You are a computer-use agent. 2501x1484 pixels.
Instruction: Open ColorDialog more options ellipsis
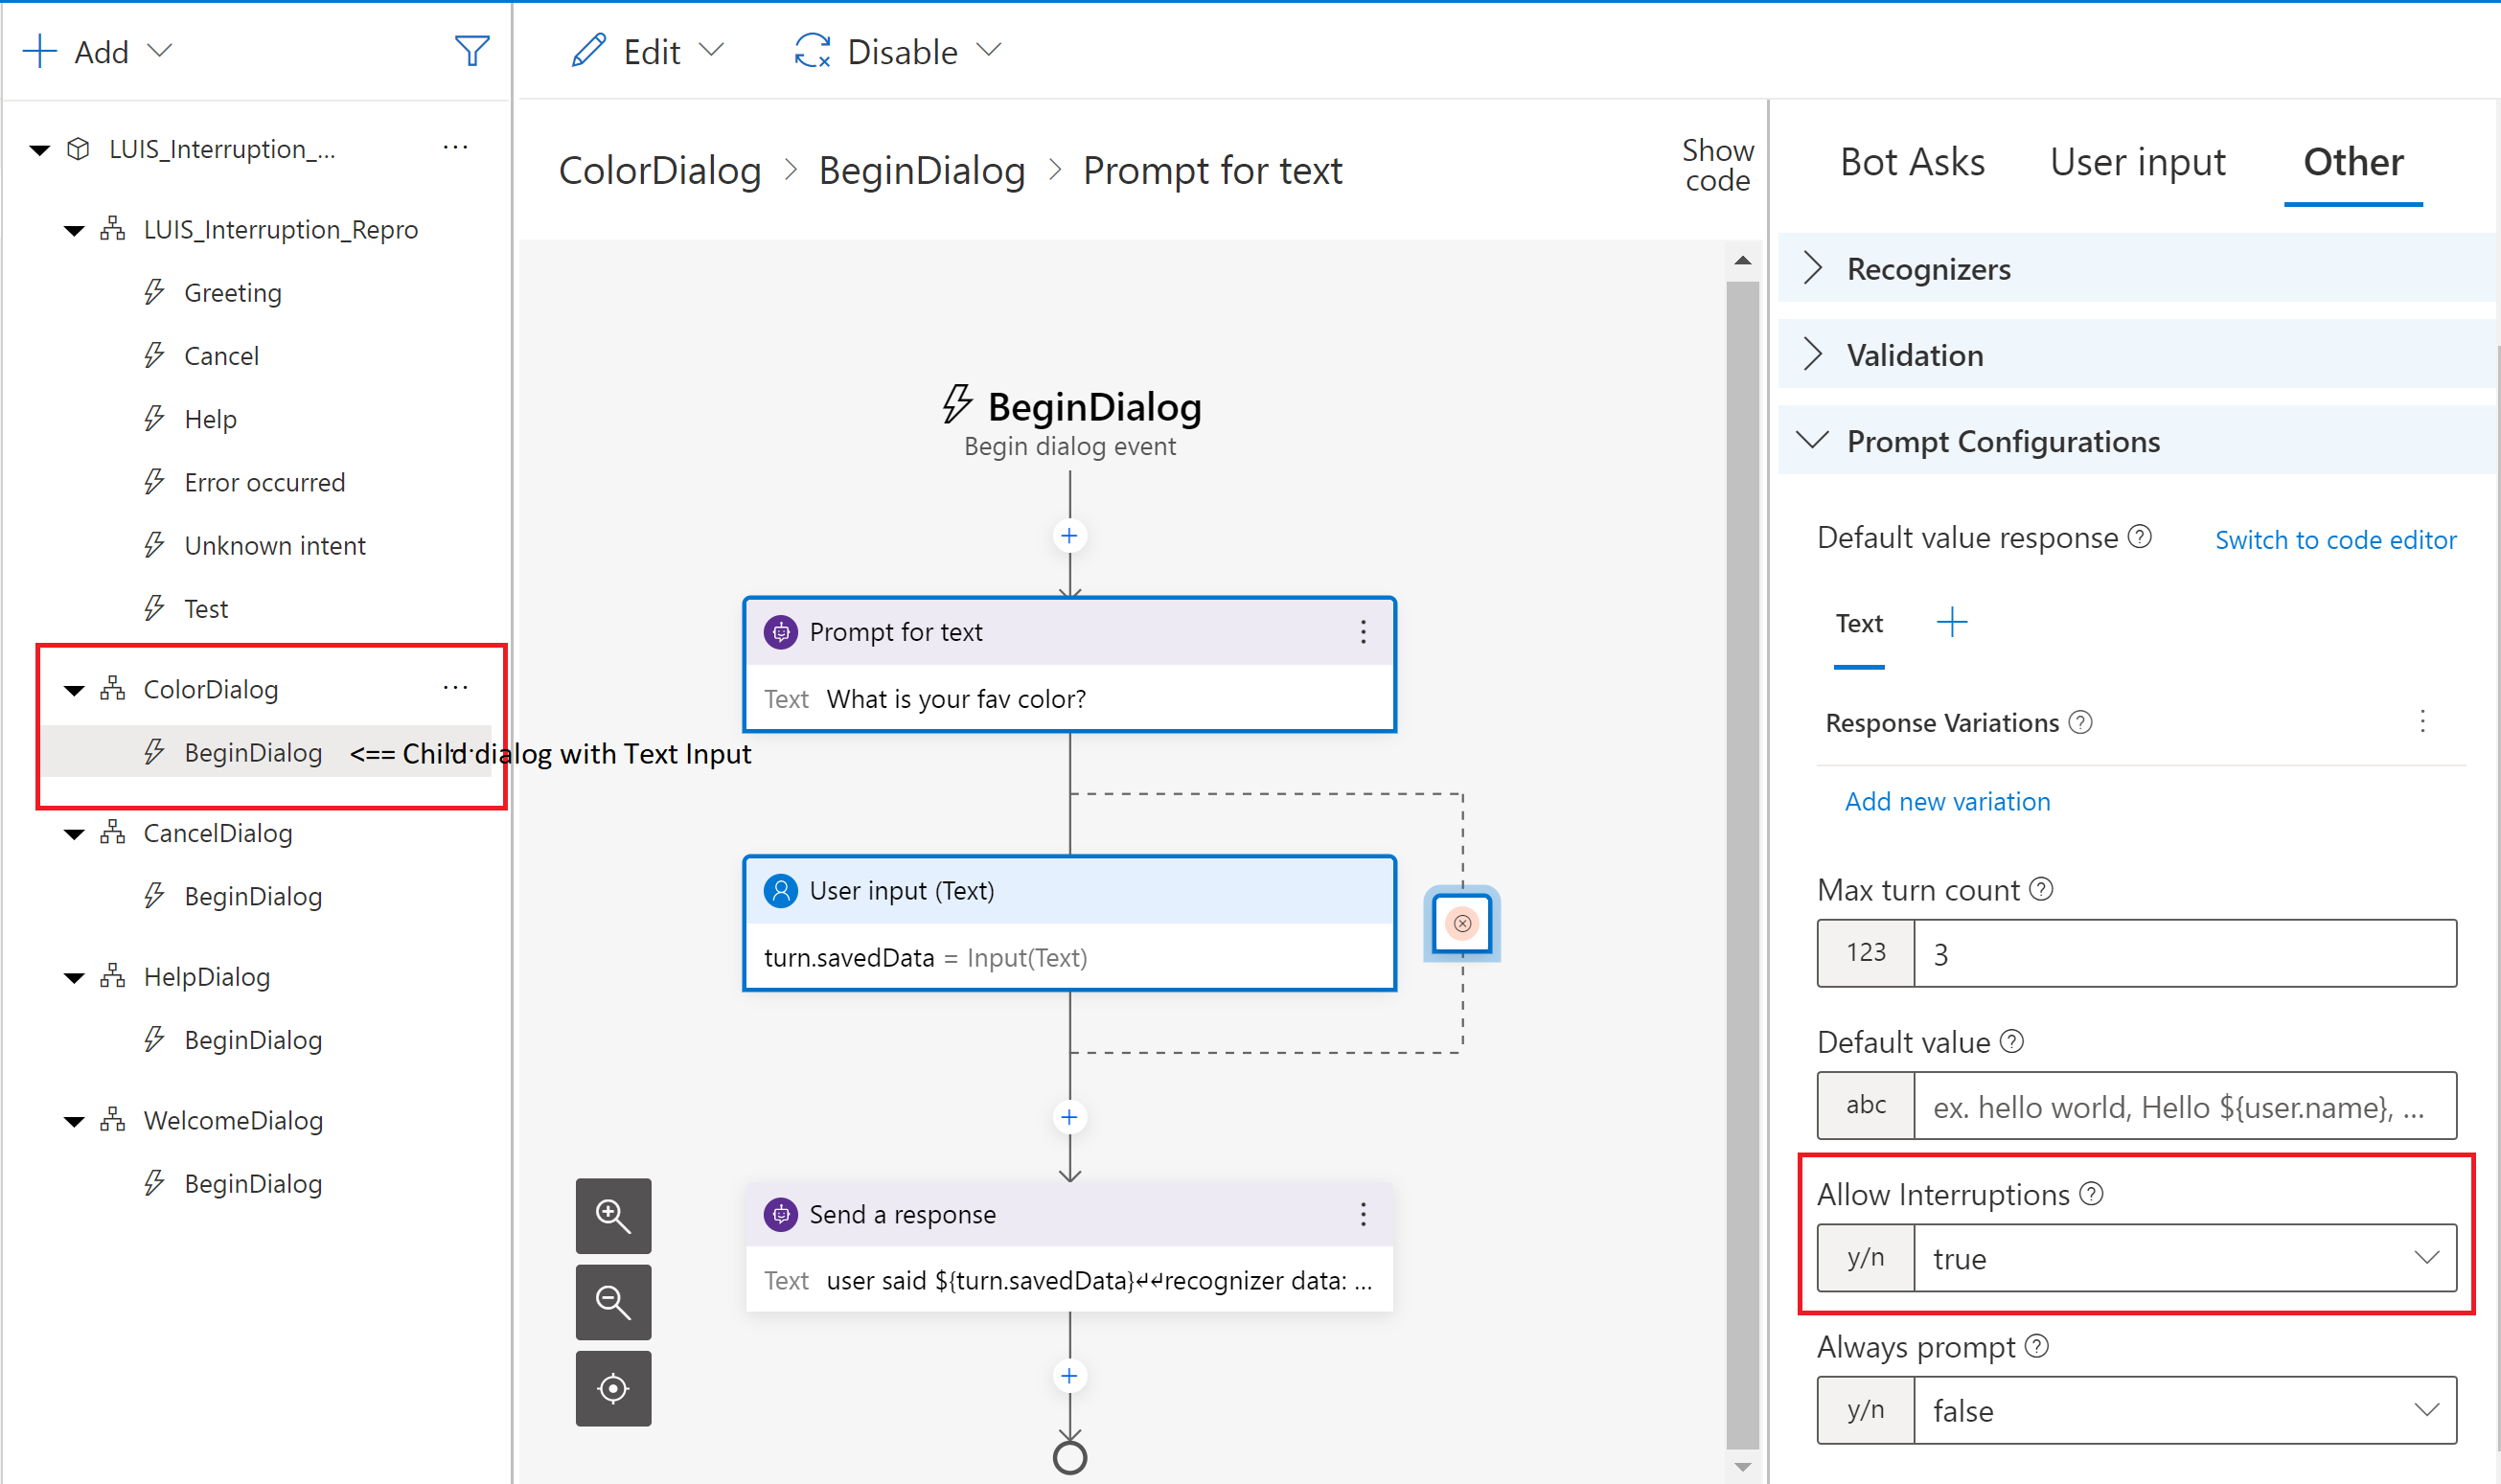pyautogui.click(x=455, y=688)
